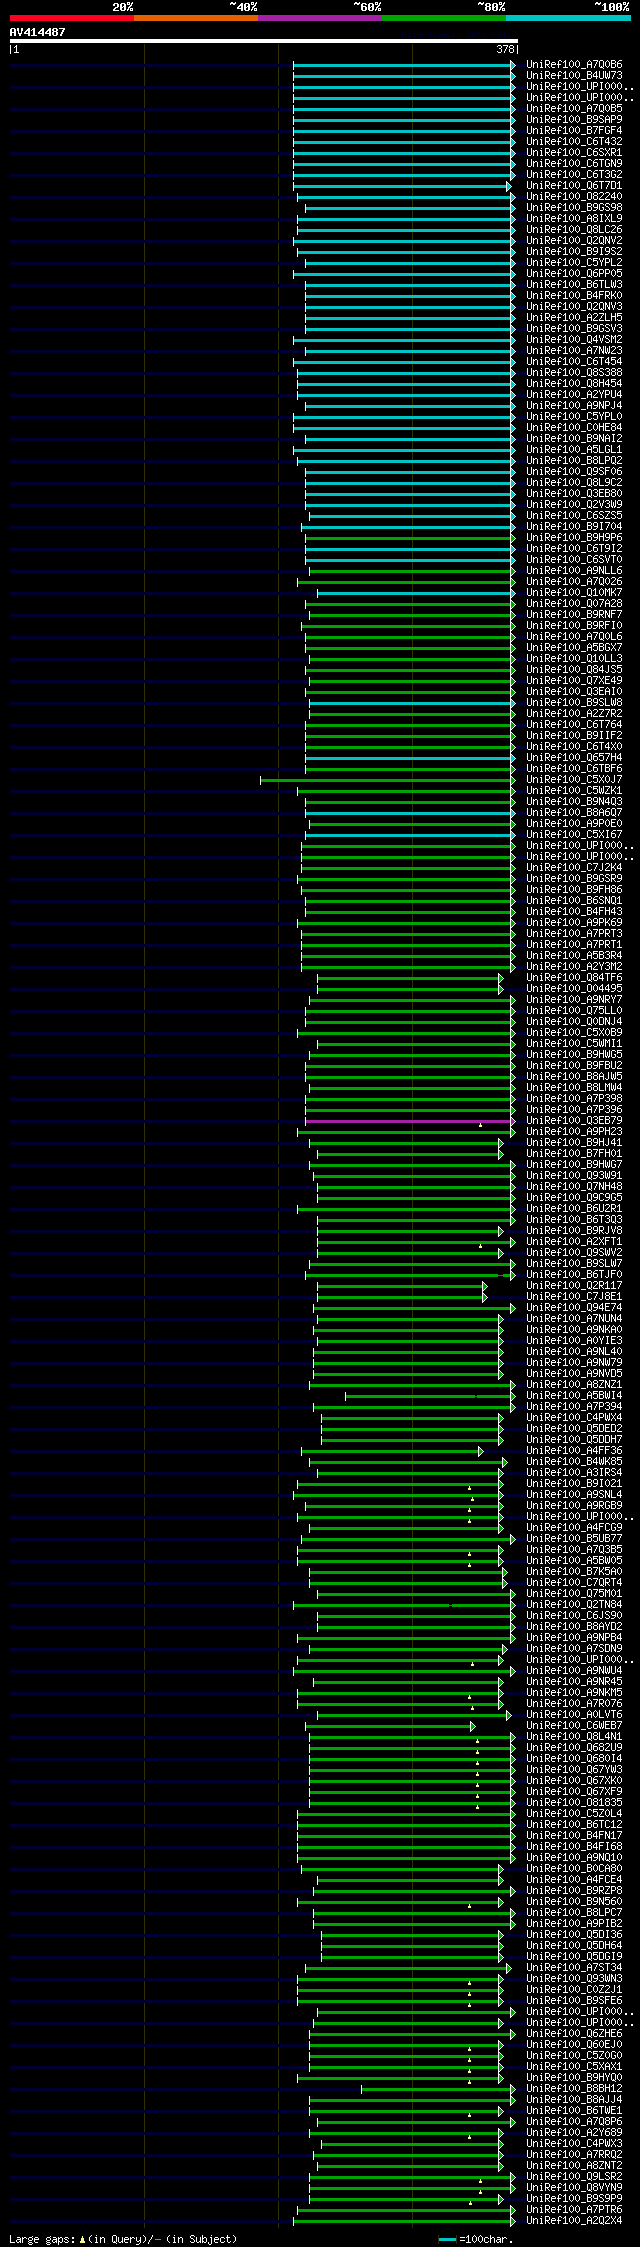
Task: Select the UniRef100_A2ZLH5 label
Action: pos(574,318)
